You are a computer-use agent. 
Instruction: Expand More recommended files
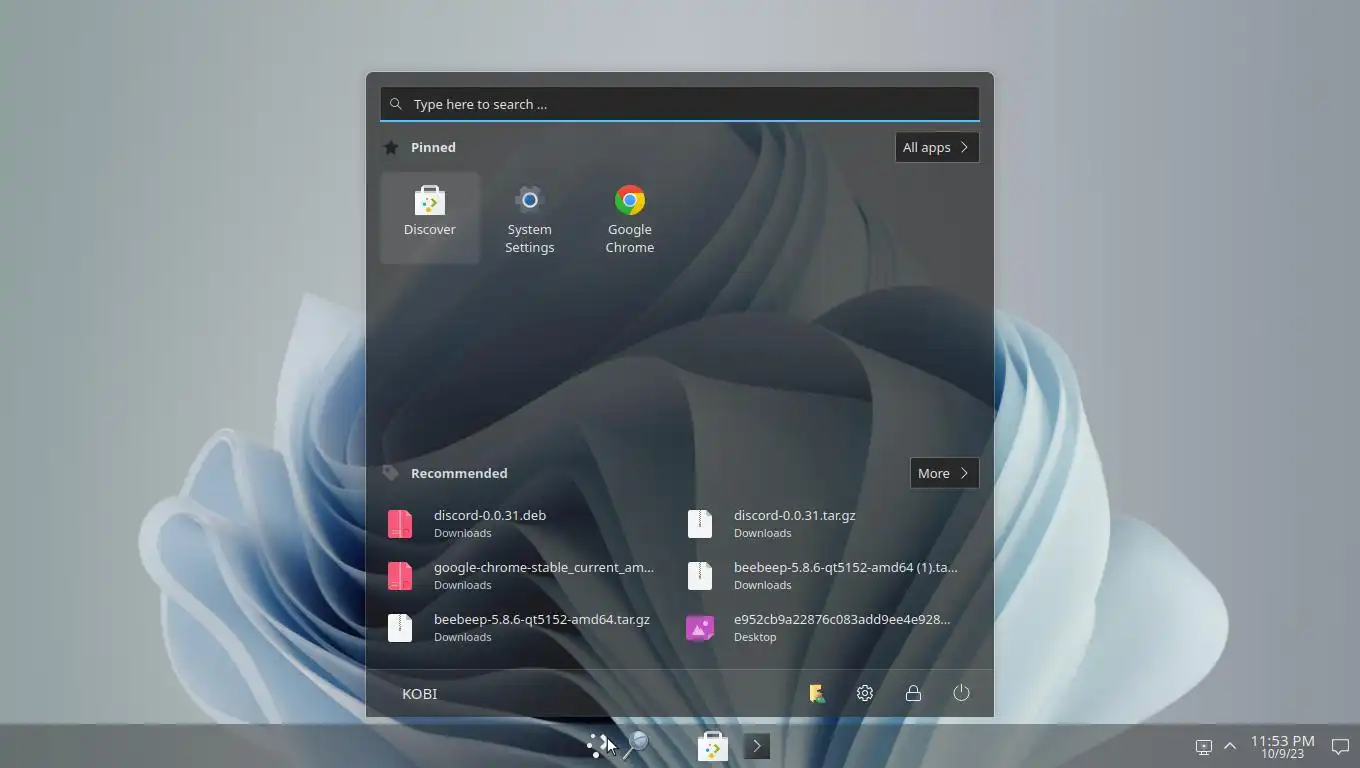tap(944, 473)
